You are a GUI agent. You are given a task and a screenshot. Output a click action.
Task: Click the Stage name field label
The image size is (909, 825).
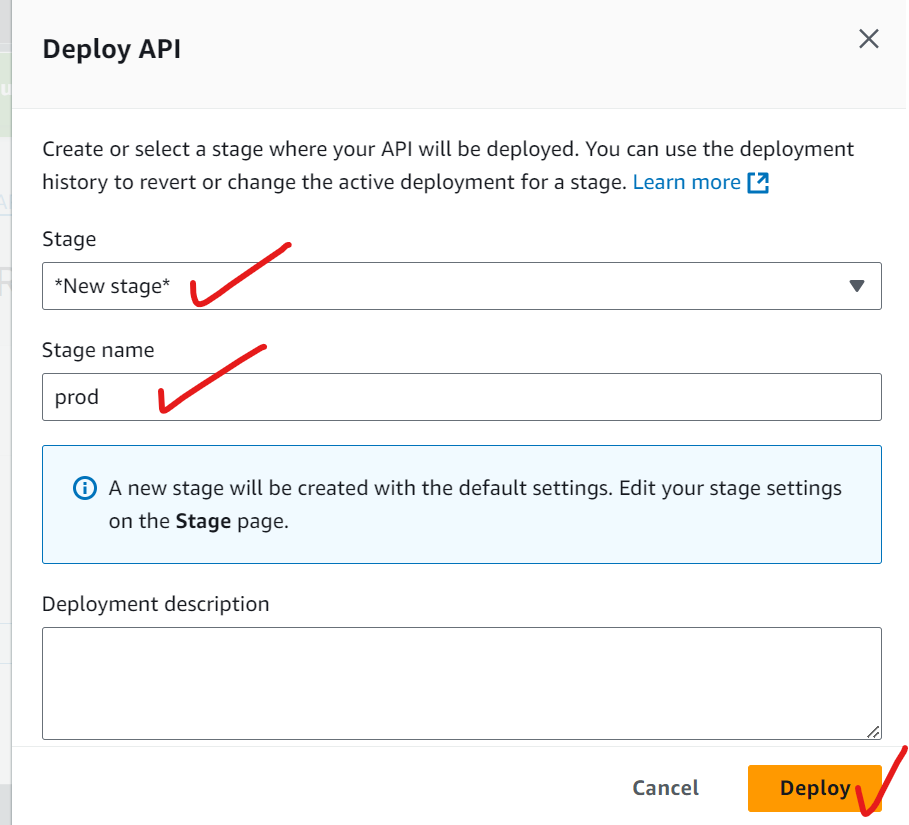tap(98, 350)
